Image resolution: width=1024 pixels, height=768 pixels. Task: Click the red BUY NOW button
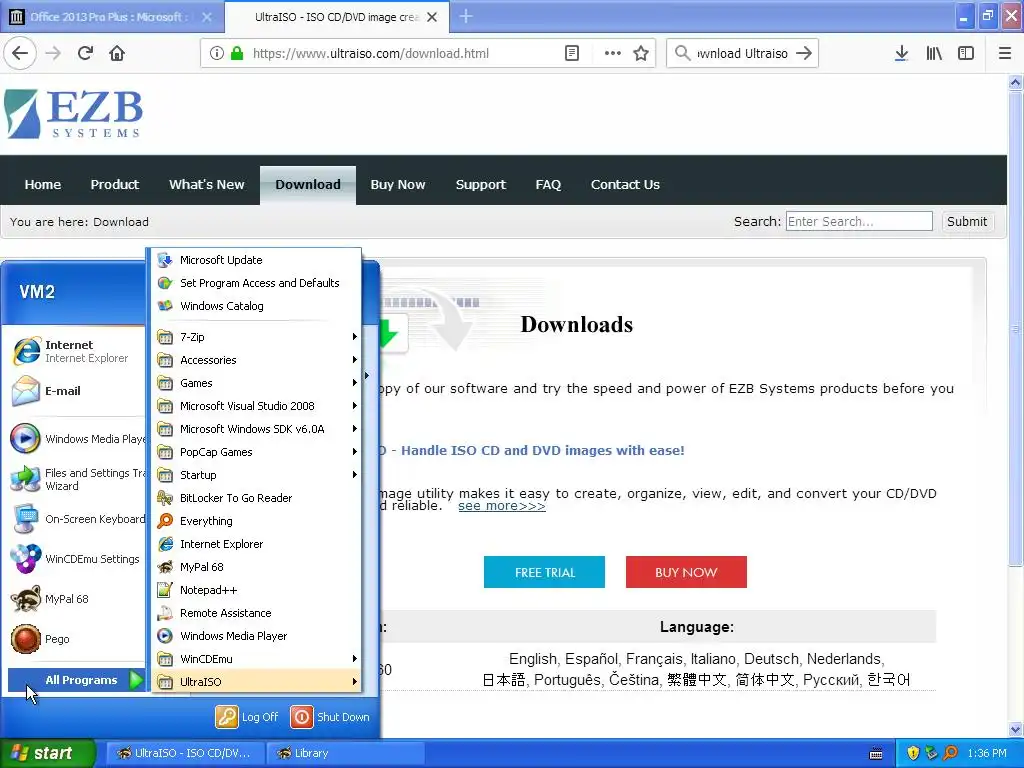(x=686, y=572)
